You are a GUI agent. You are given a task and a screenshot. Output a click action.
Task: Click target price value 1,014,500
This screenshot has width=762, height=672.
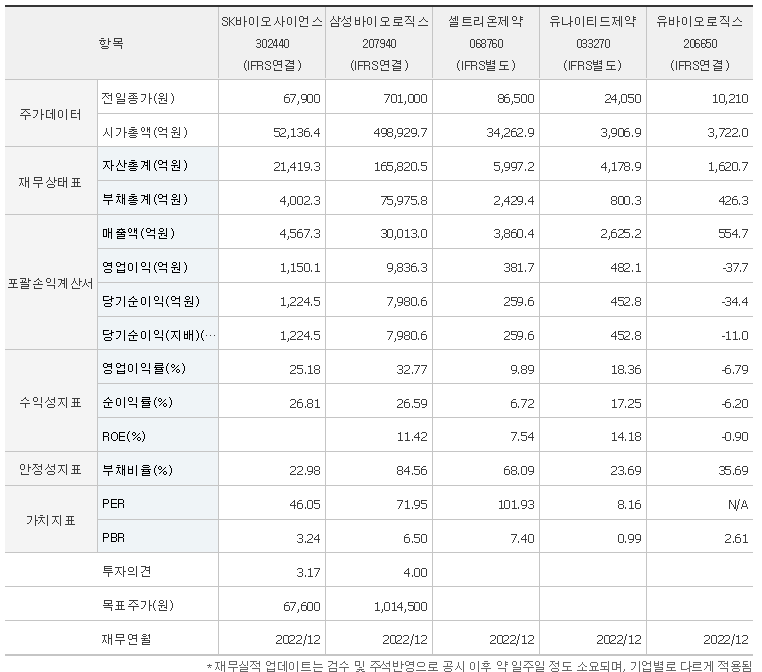(x=400, y=607)
